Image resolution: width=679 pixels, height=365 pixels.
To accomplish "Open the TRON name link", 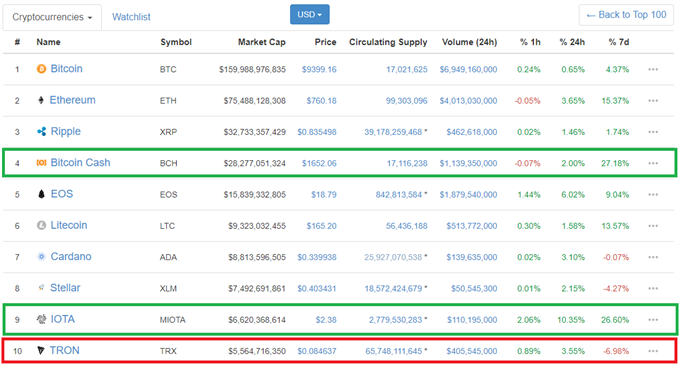I will tap(65, 350).
